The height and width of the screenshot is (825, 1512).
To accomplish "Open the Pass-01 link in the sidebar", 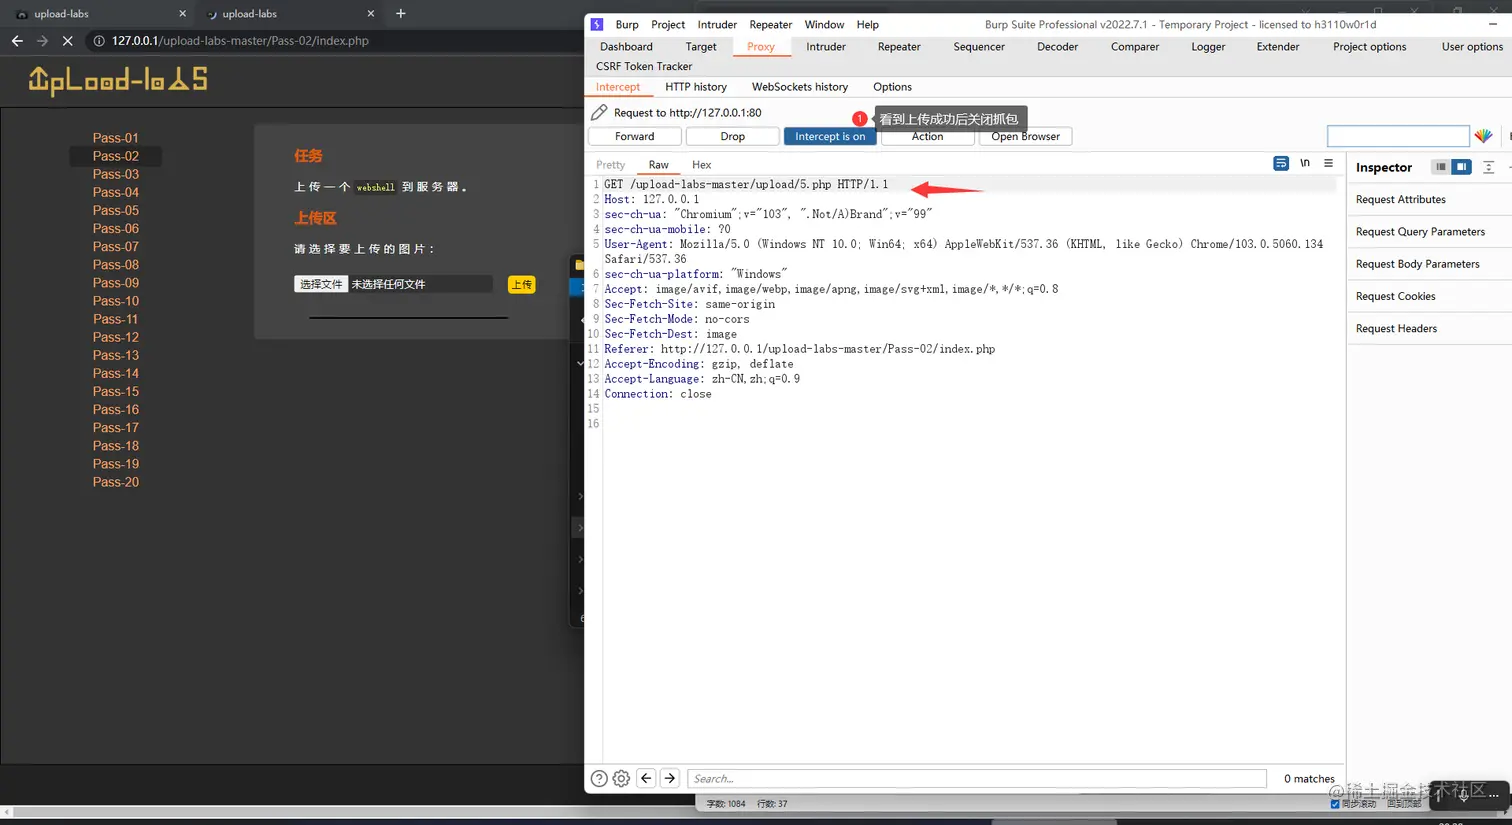I will point(116,138).
